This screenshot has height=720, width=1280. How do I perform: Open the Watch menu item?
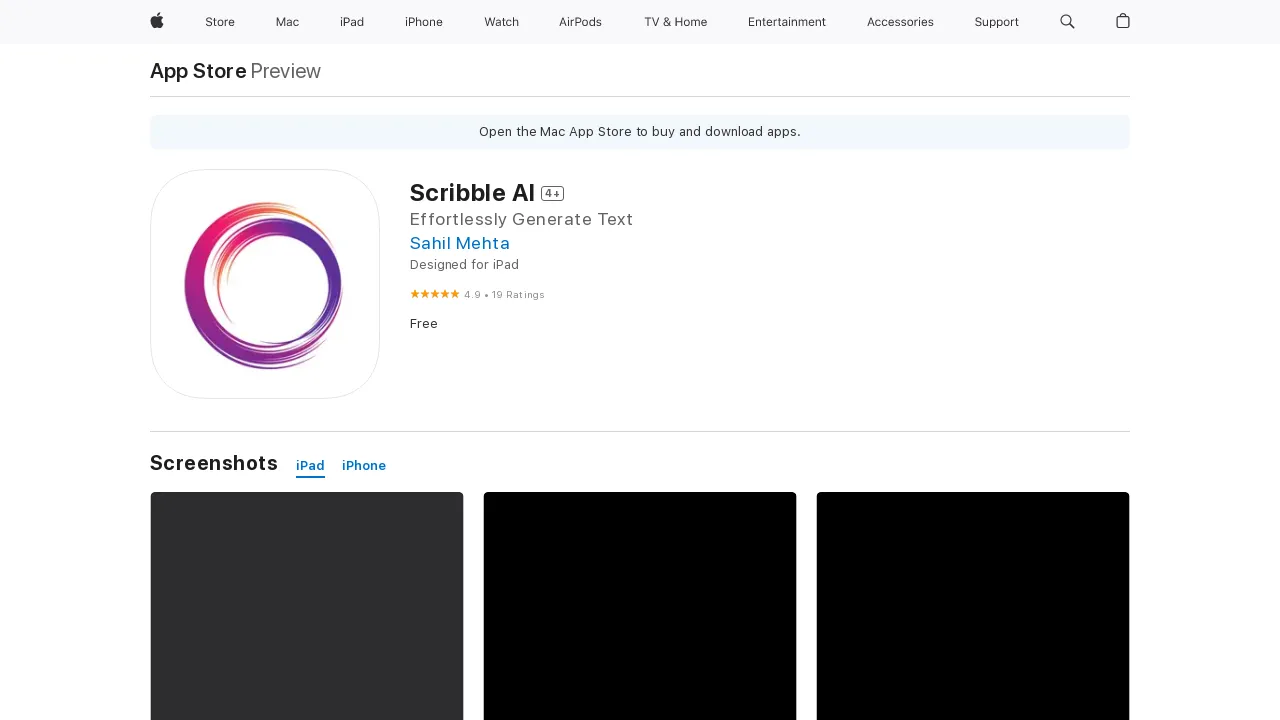coord(501,22)
